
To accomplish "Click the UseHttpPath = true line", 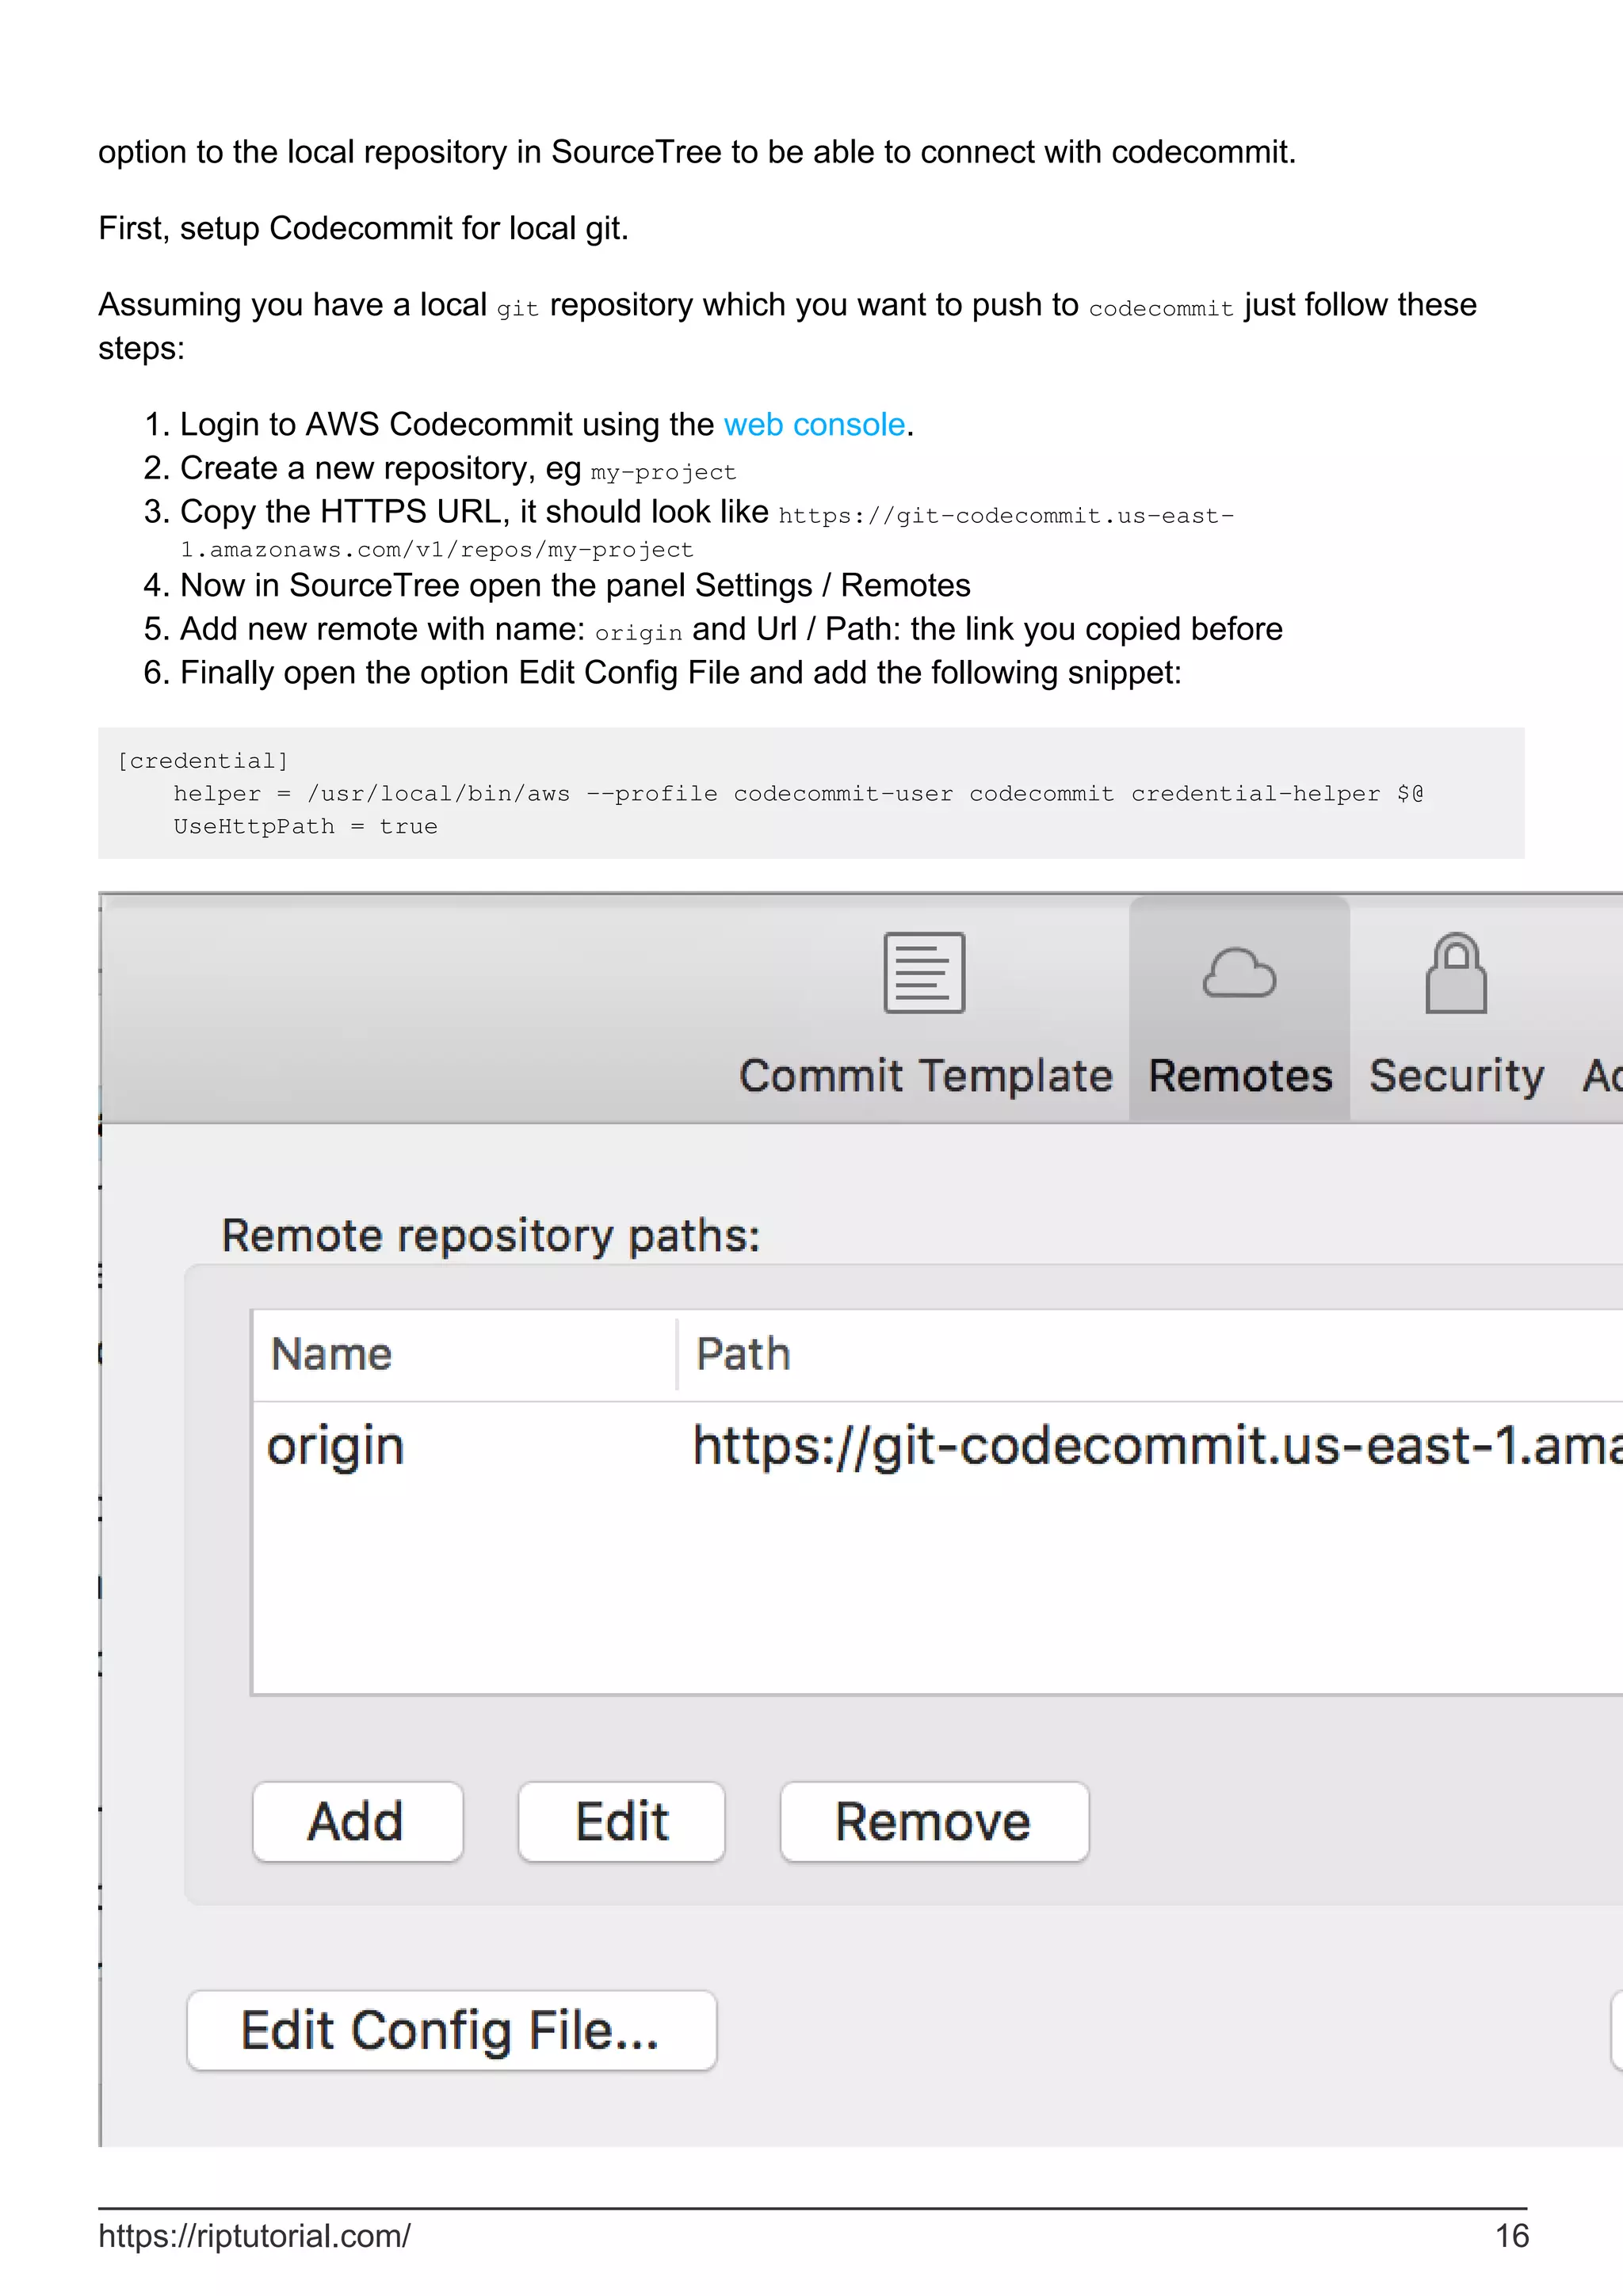I will 305,827.
